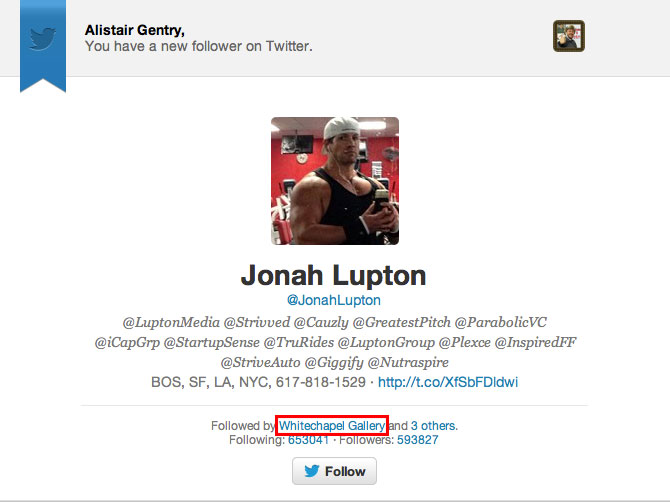
Task: Click the @StartupSense mention
Action: click(212, 342)
